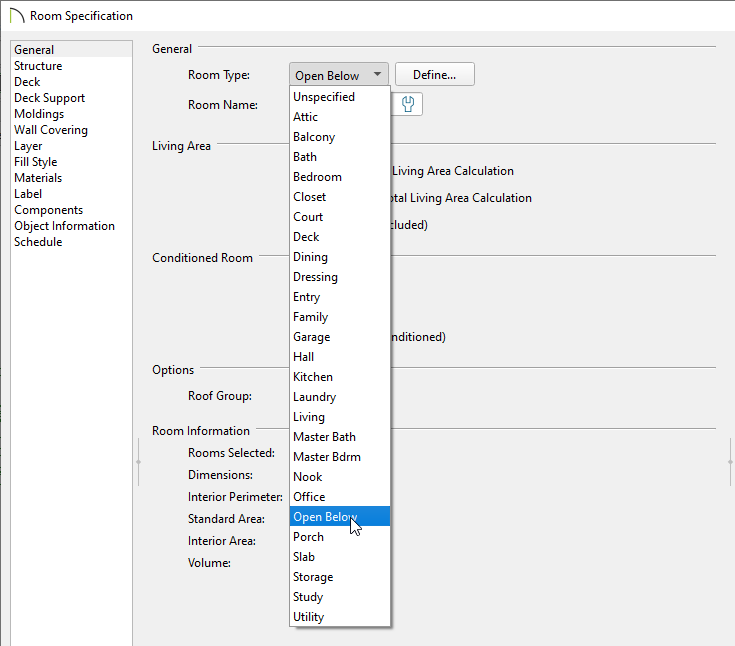Click the wrench icon beside Room Name

[x=408, y=104]
